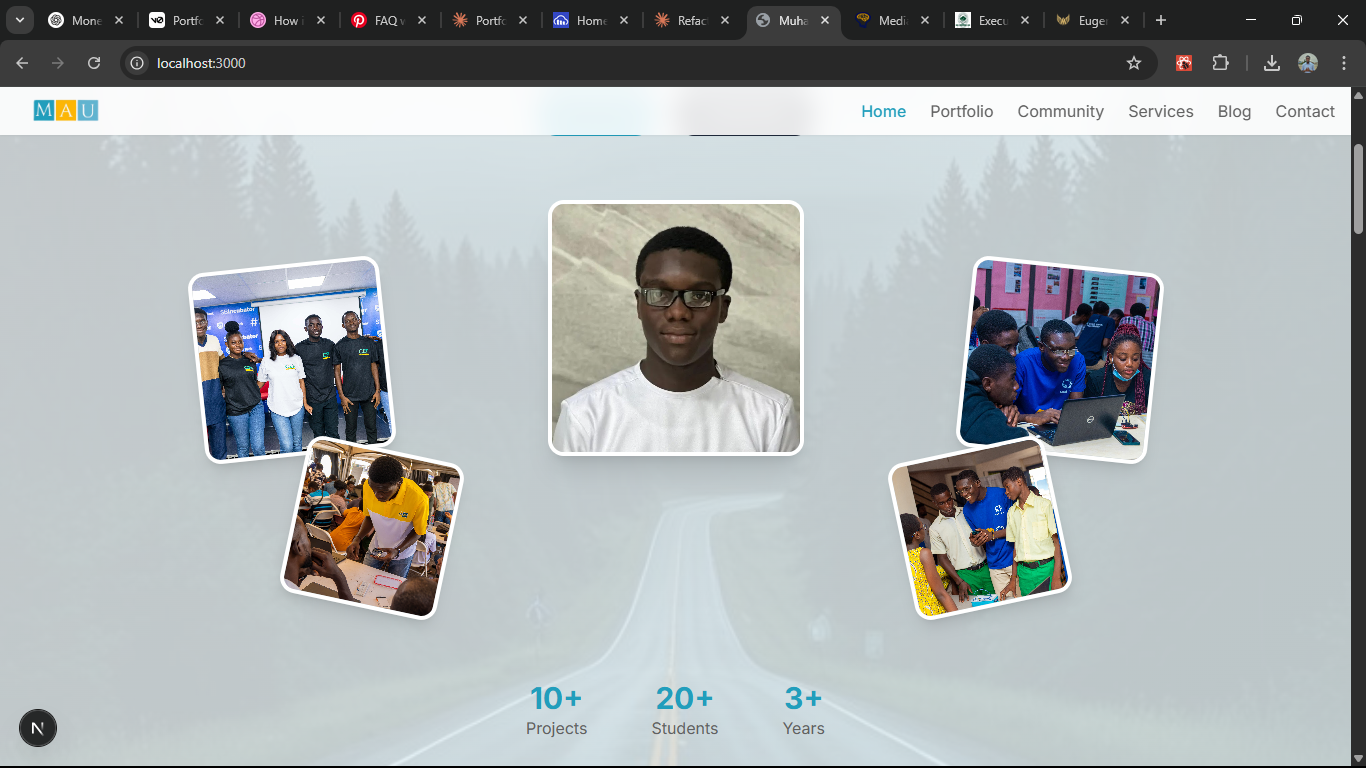Viewport: 1366px width, 768px height.
Task: View site information icon in address bar
Action: (135, 62)
